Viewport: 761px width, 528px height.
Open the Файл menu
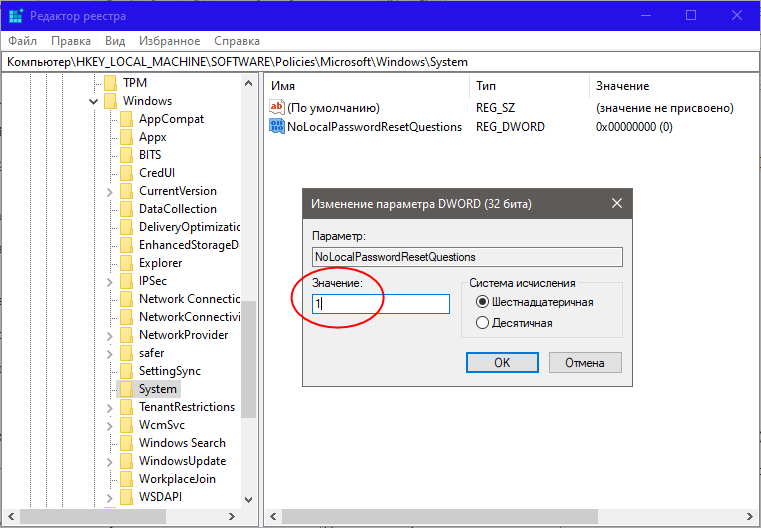coord(23,41)
